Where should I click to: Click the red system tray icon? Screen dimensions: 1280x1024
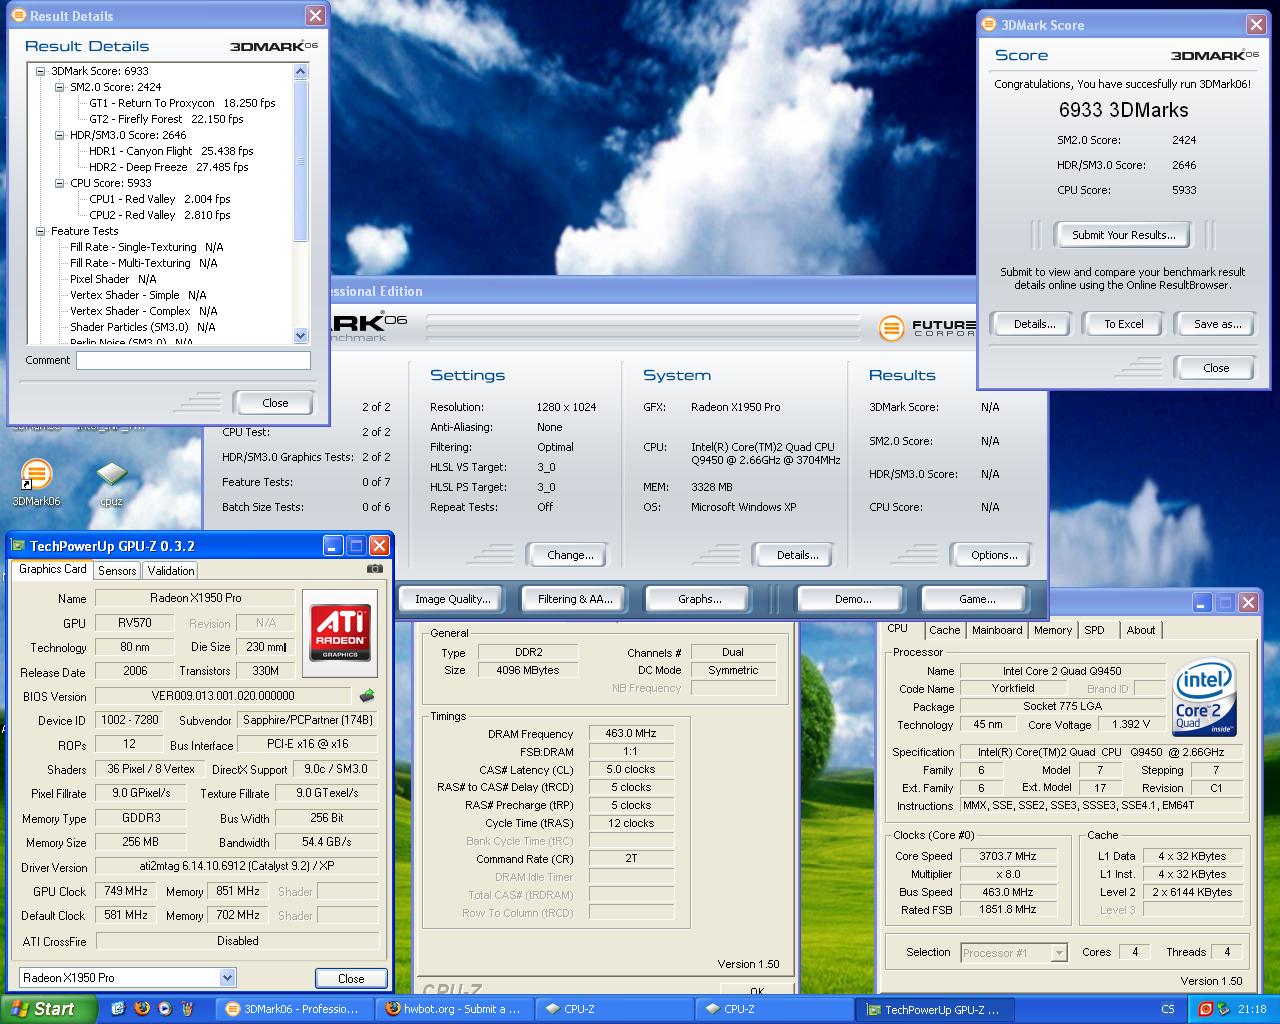point(1206,1009)
